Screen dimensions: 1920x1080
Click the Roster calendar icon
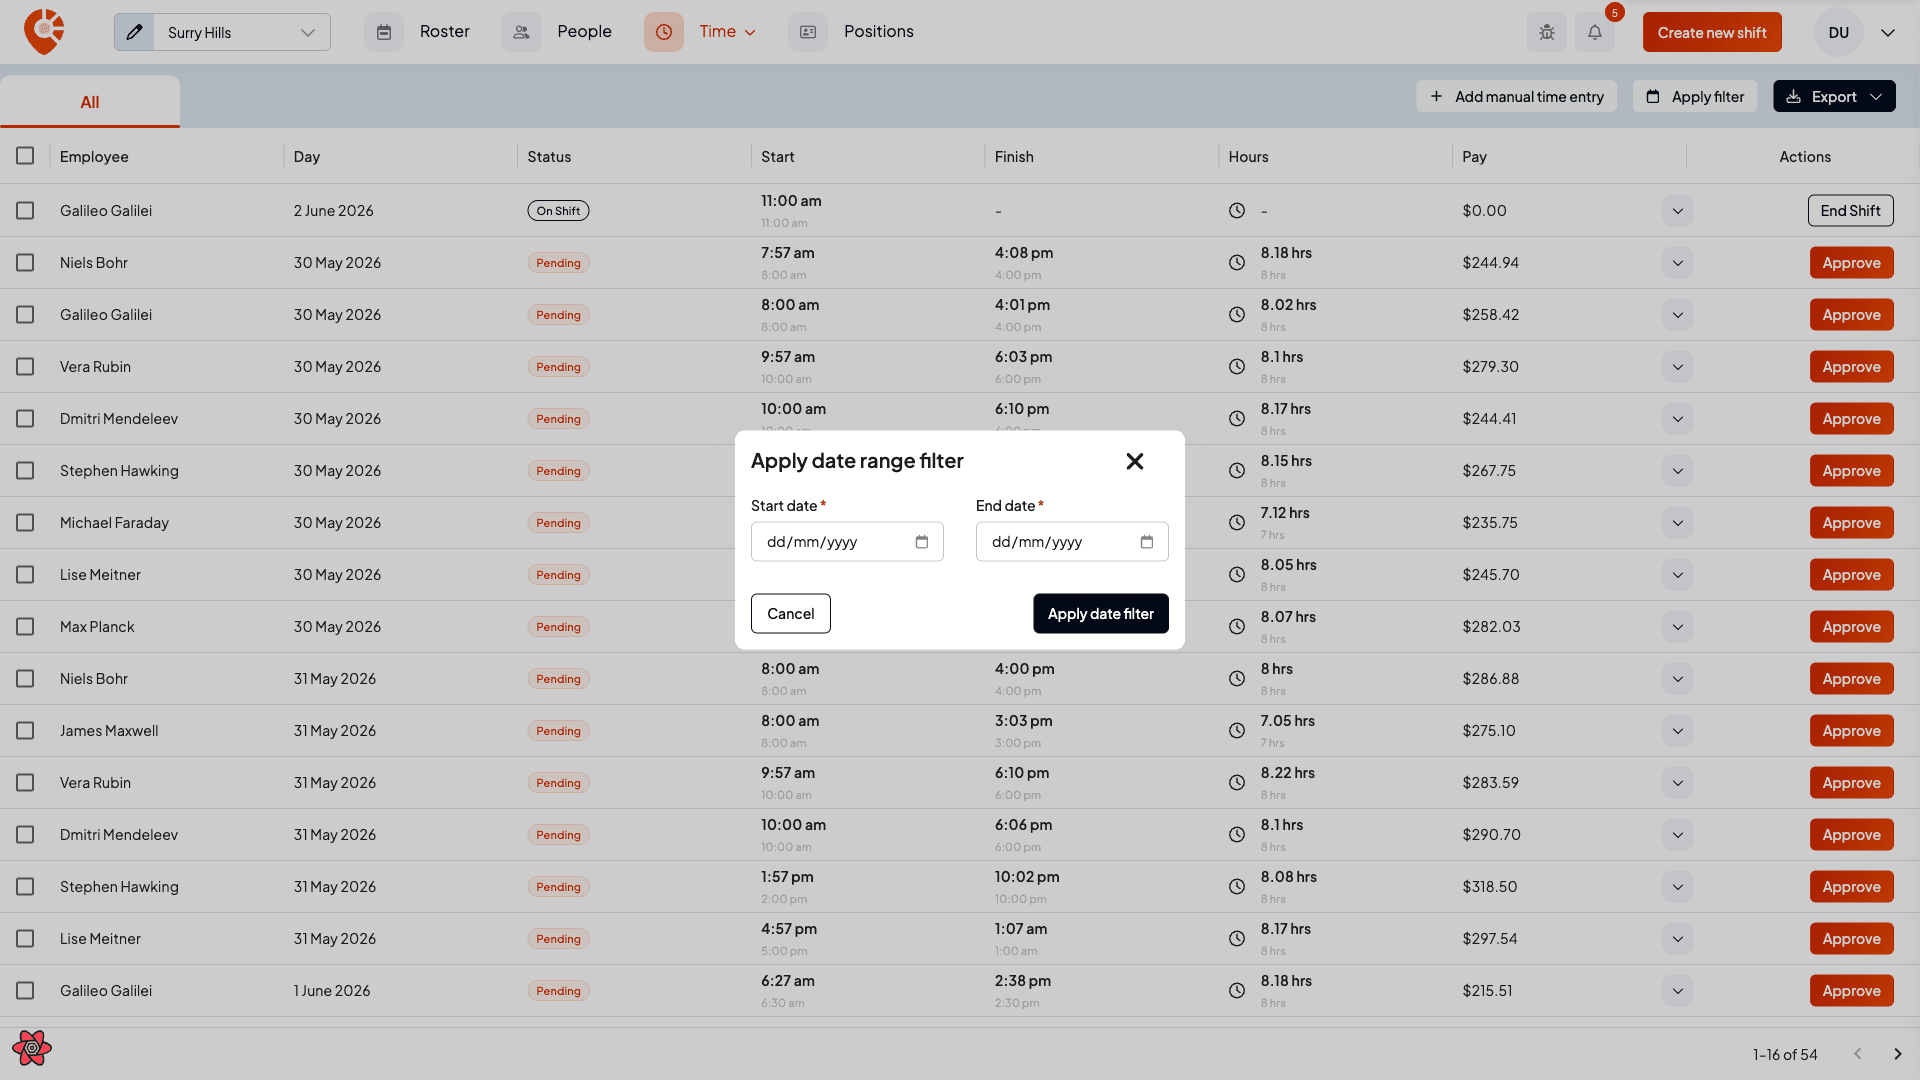tap(383, 32)
